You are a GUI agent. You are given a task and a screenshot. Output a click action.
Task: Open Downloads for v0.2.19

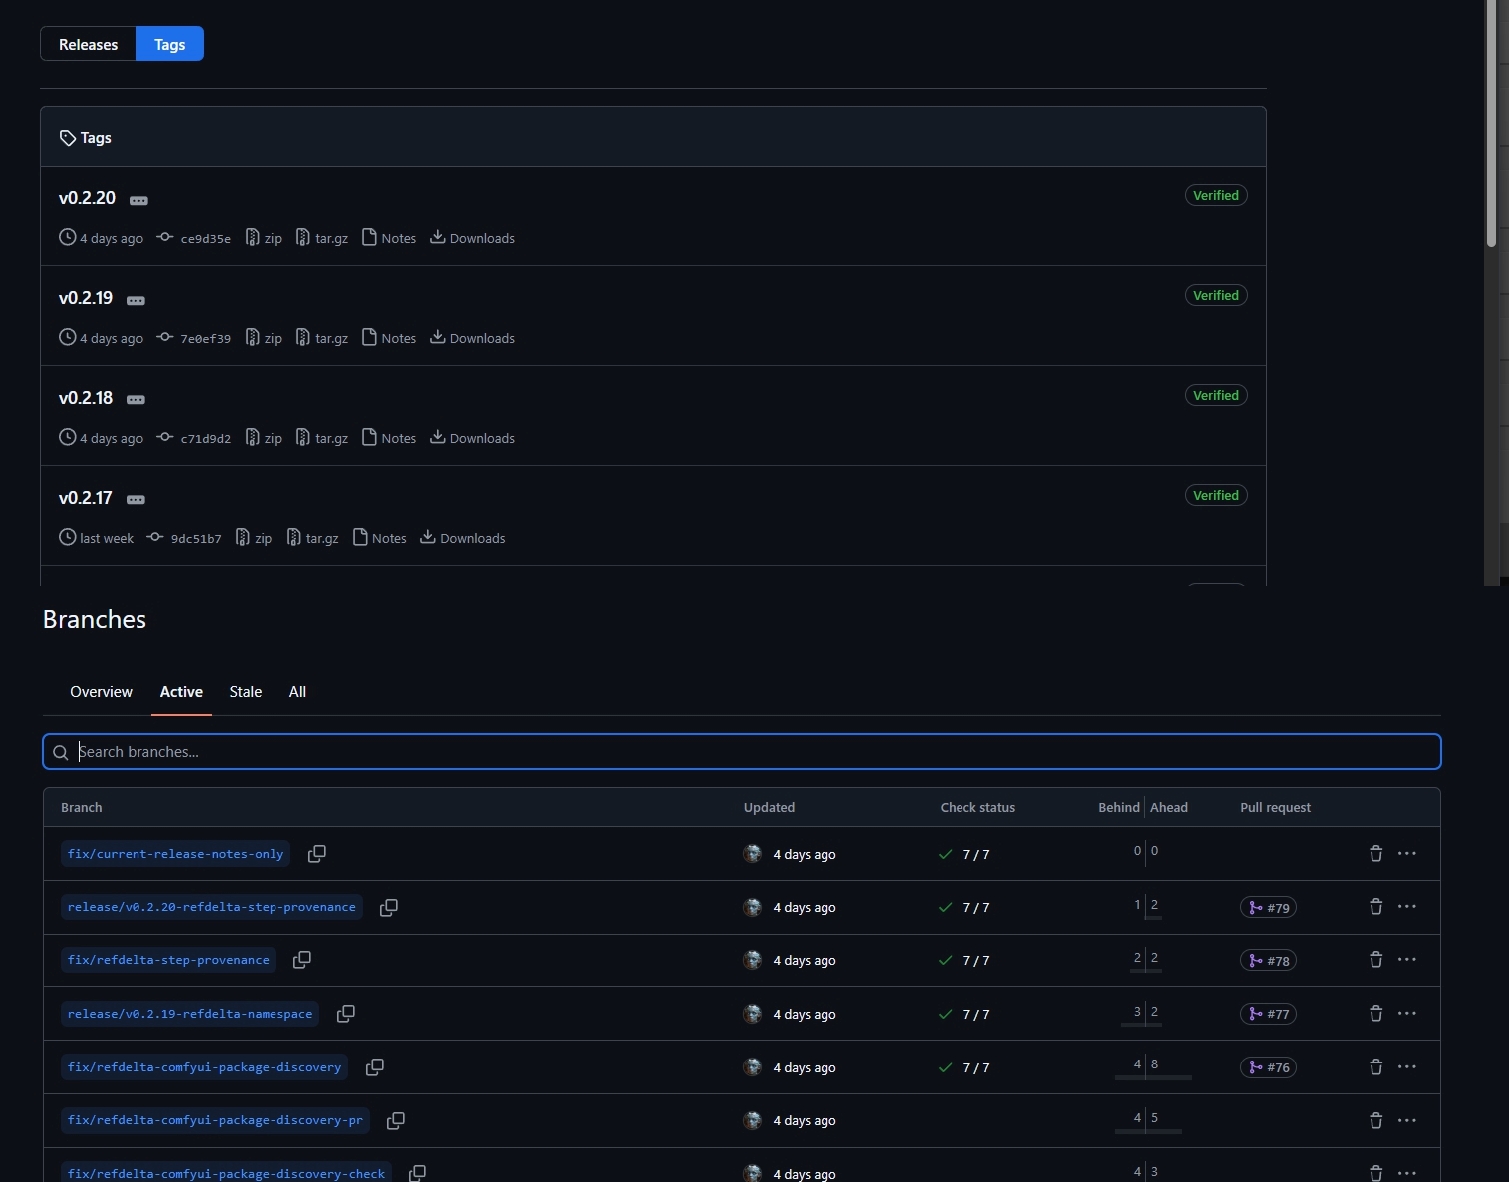click(x=473, y=338)
